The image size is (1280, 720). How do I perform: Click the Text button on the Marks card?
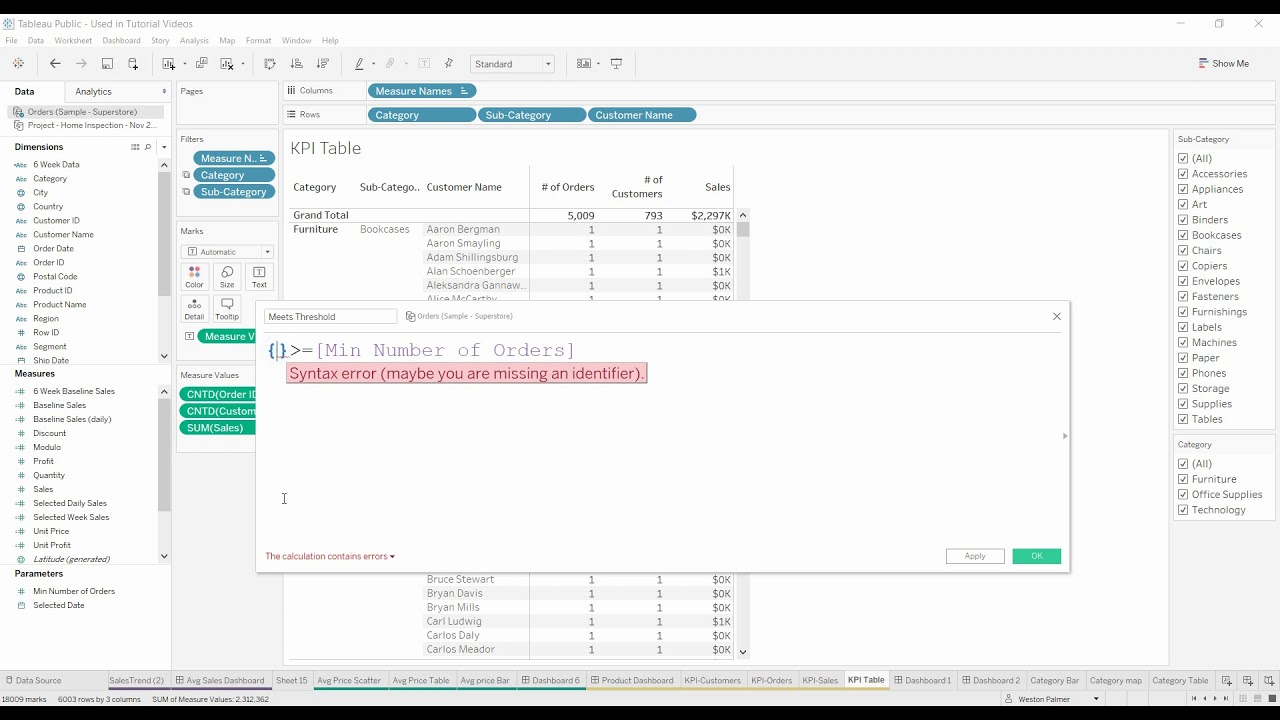point(259,277)
